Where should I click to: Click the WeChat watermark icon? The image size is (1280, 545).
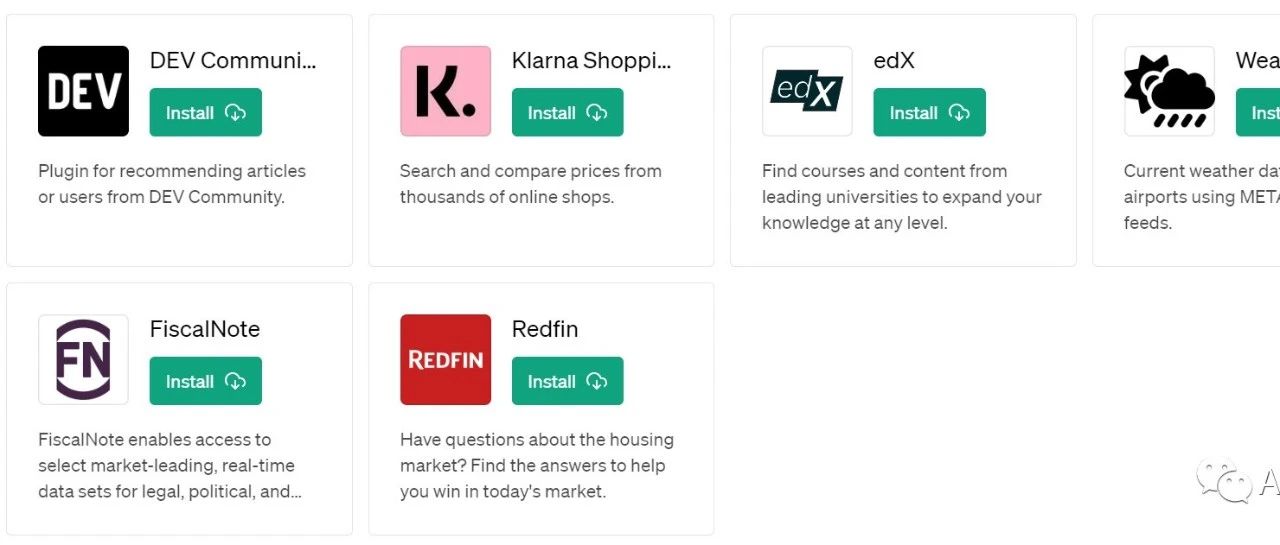click(1224, 481)
